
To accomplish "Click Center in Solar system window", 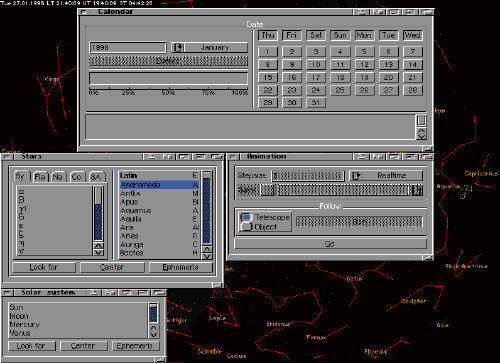I will pos(84,346).
